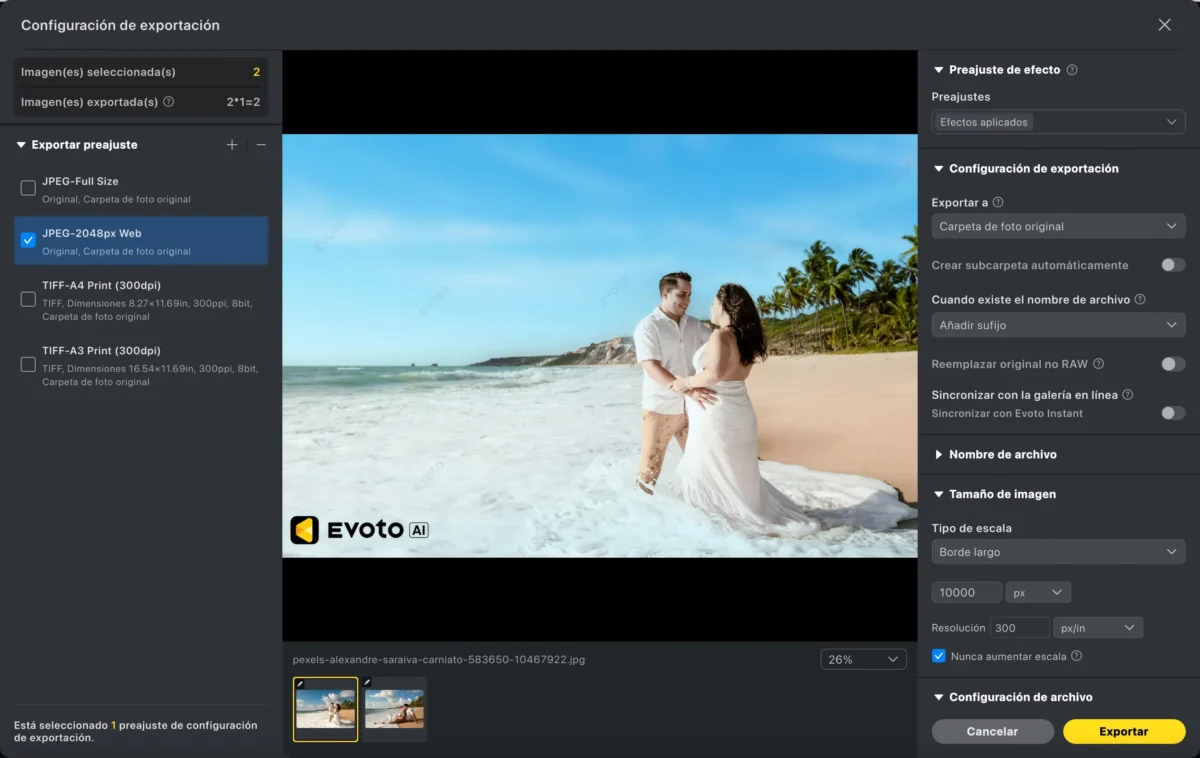
Task: Click the minus icon to remove export preset
Action: tap(261, 145)
